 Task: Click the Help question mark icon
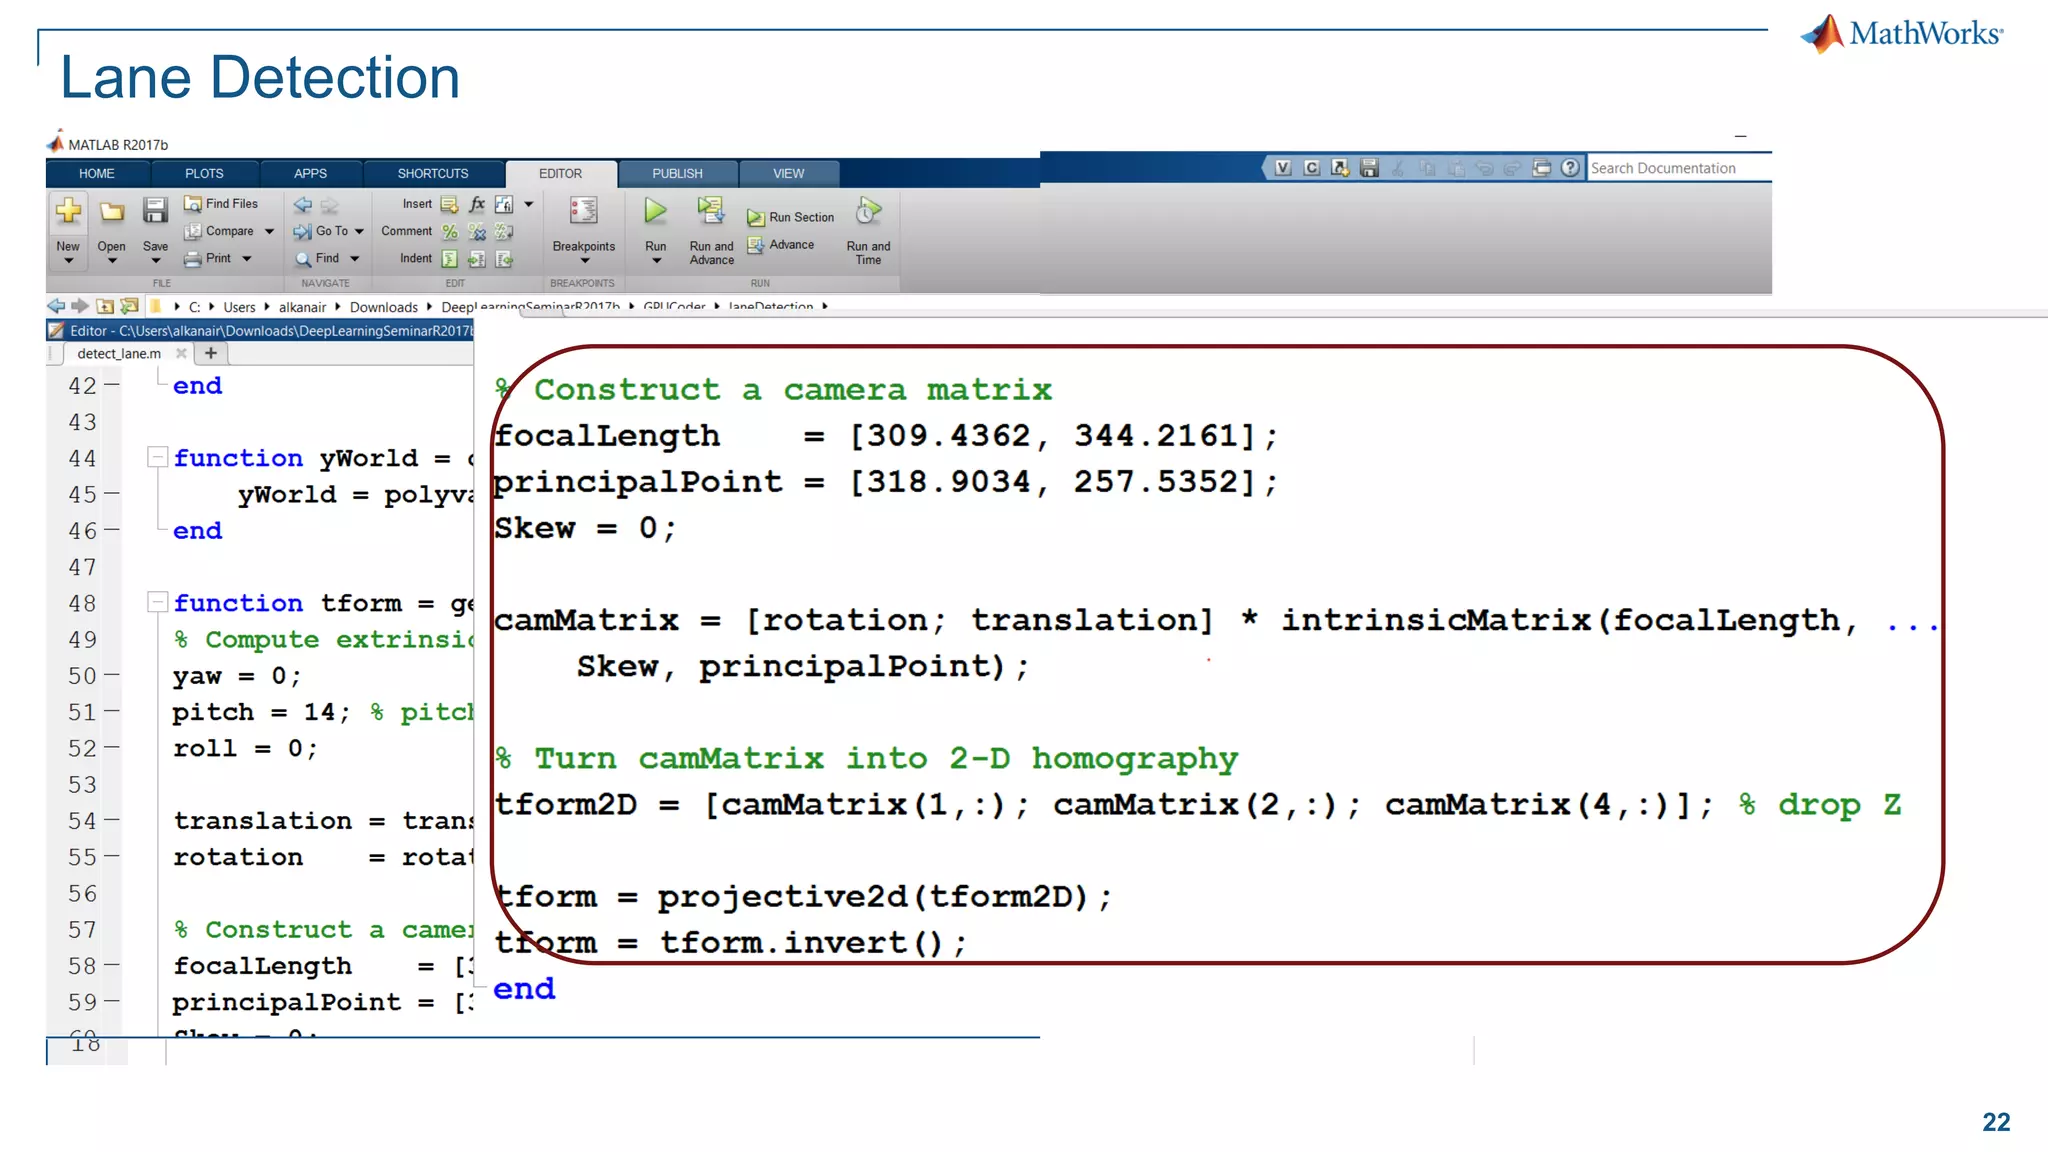click(1570, 168)
